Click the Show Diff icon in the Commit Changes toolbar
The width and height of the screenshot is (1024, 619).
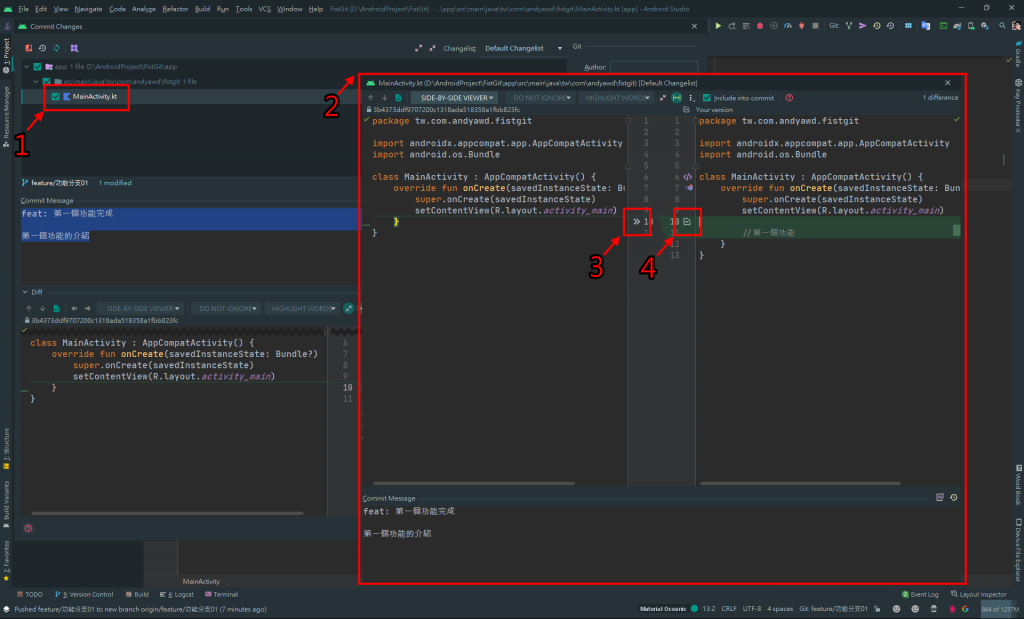pos(29,48)
